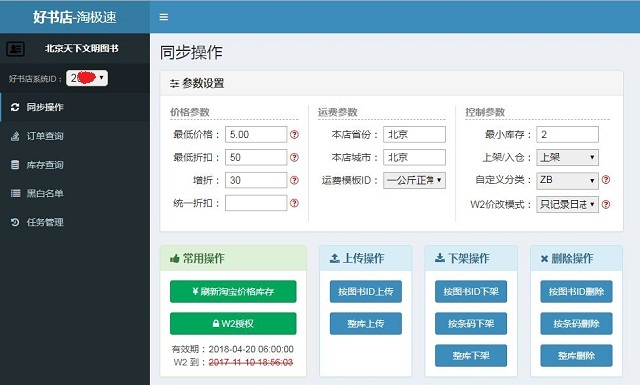This screenshot has height=385, width=640.
Task: Click W2授权 green button
Action: pyautogui.click(x=233, y=323)
